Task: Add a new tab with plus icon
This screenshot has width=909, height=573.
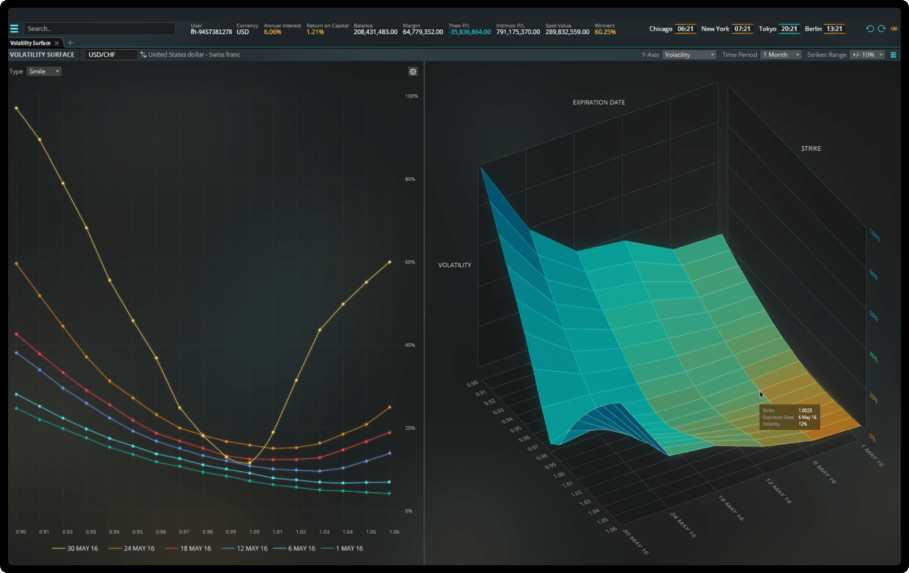Action: (70, 43)
